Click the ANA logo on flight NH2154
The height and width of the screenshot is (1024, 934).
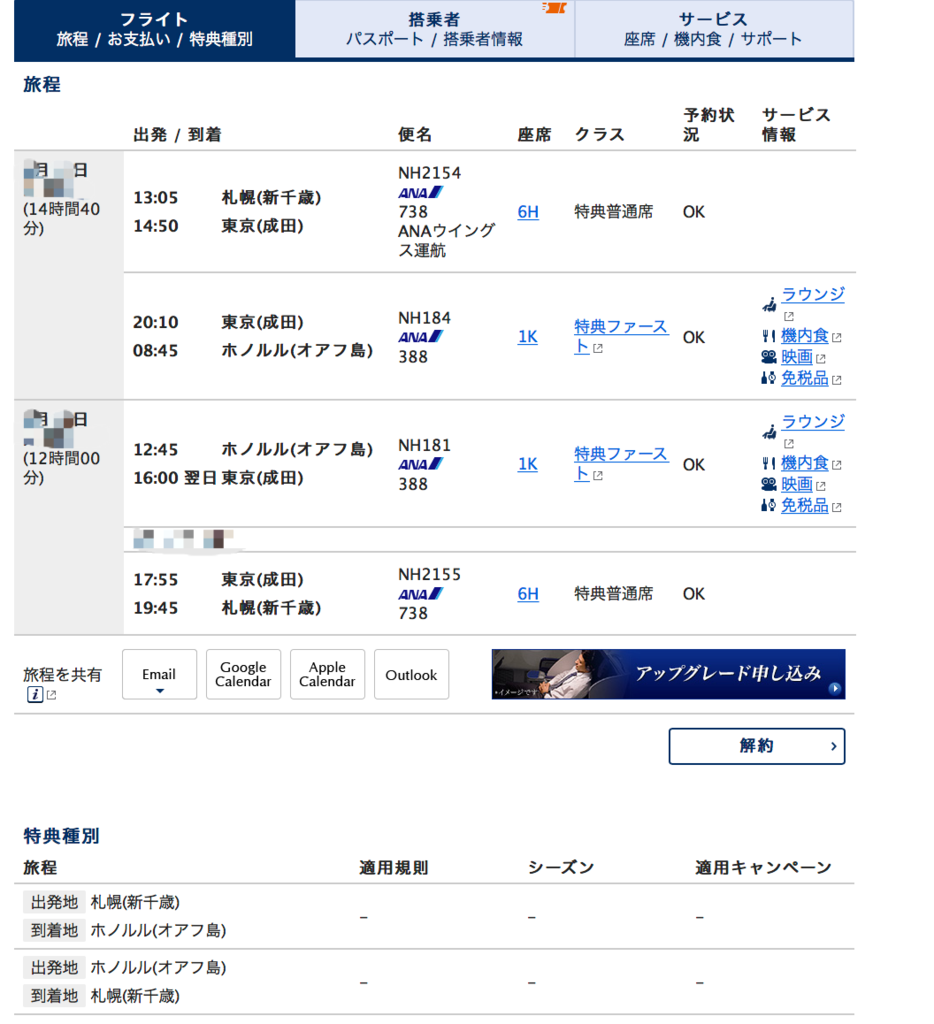point(421,190)
